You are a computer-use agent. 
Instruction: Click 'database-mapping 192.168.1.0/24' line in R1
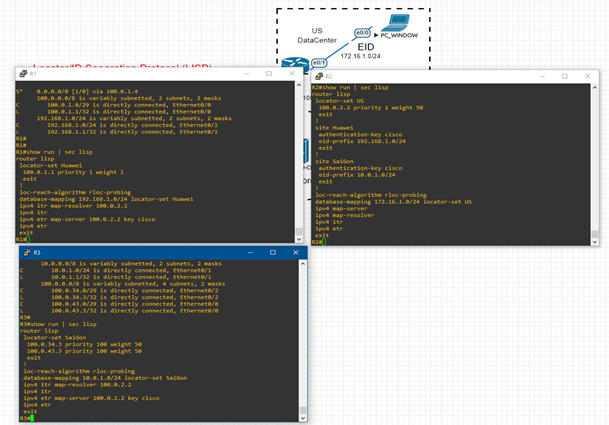pyautogui.click(x=106, y=199)
